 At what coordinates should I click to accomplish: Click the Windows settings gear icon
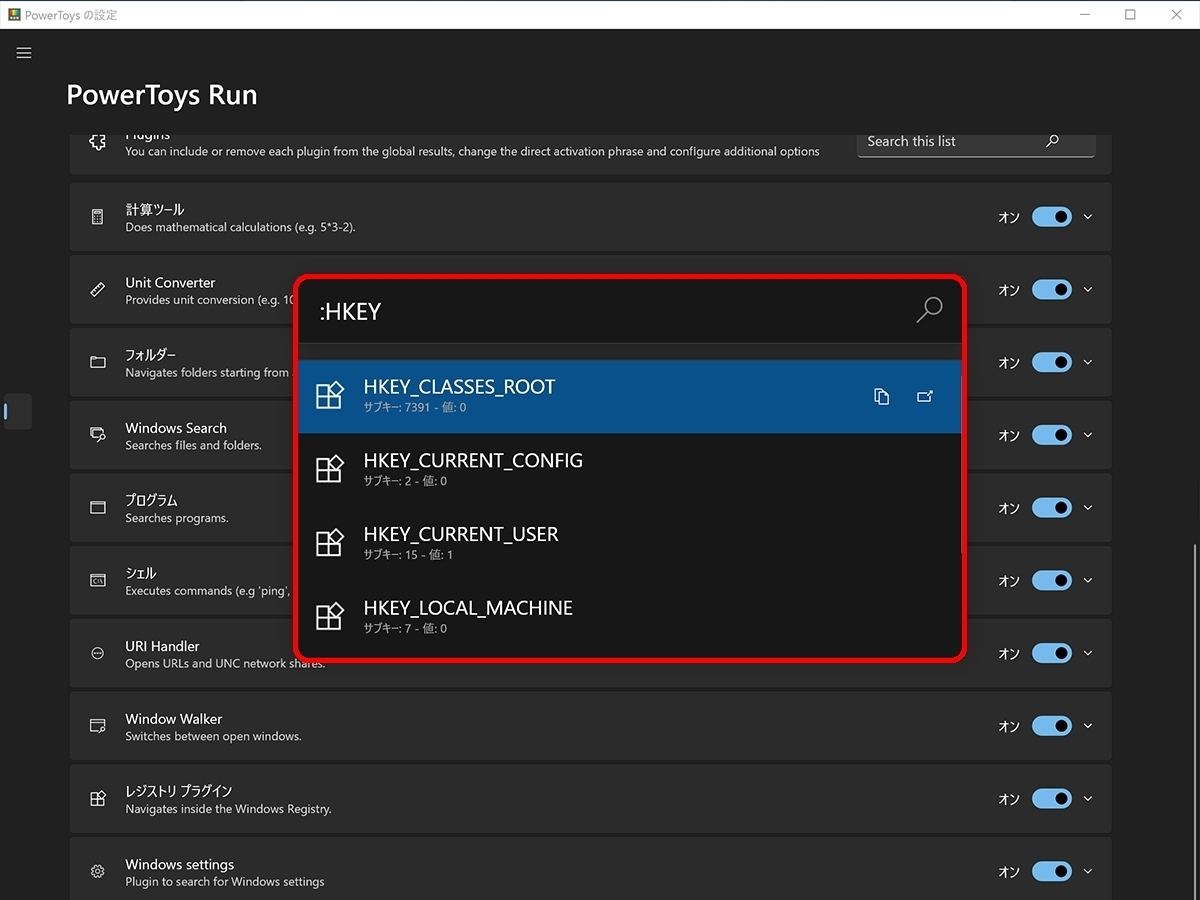tap(97, 872)
